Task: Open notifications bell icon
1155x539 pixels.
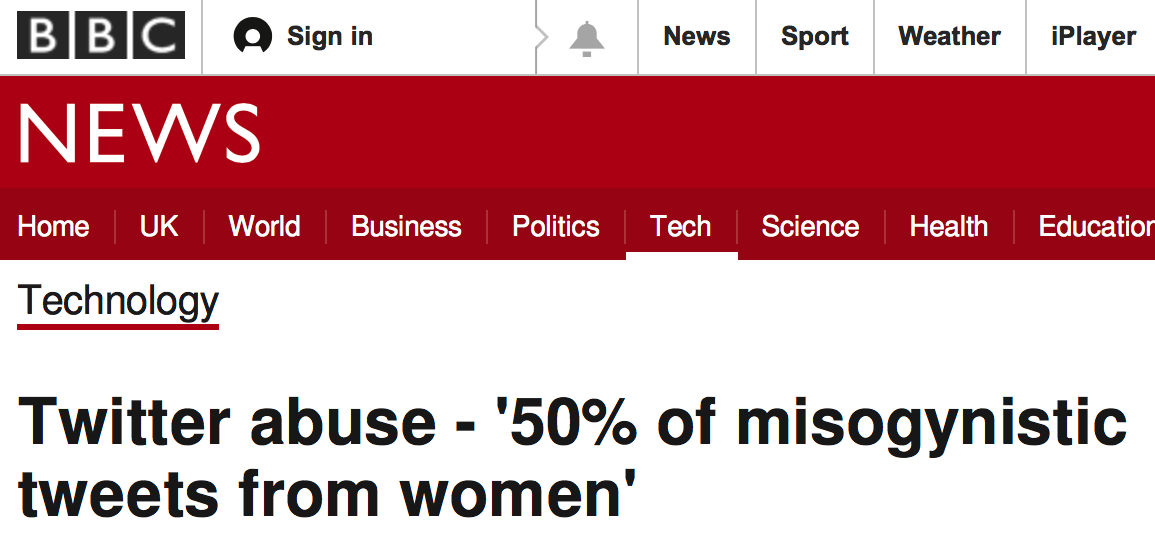Action: tap(587, 38)
